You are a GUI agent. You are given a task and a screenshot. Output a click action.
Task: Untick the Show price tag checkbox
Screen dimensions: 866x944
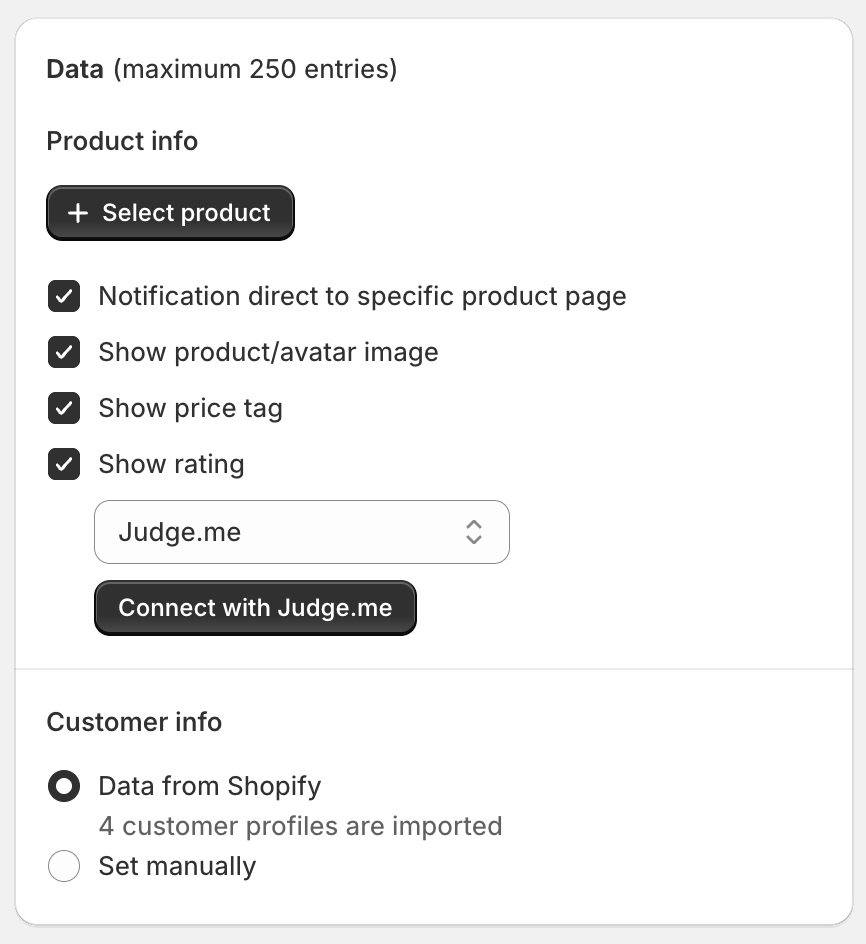(x=64, y=409)
